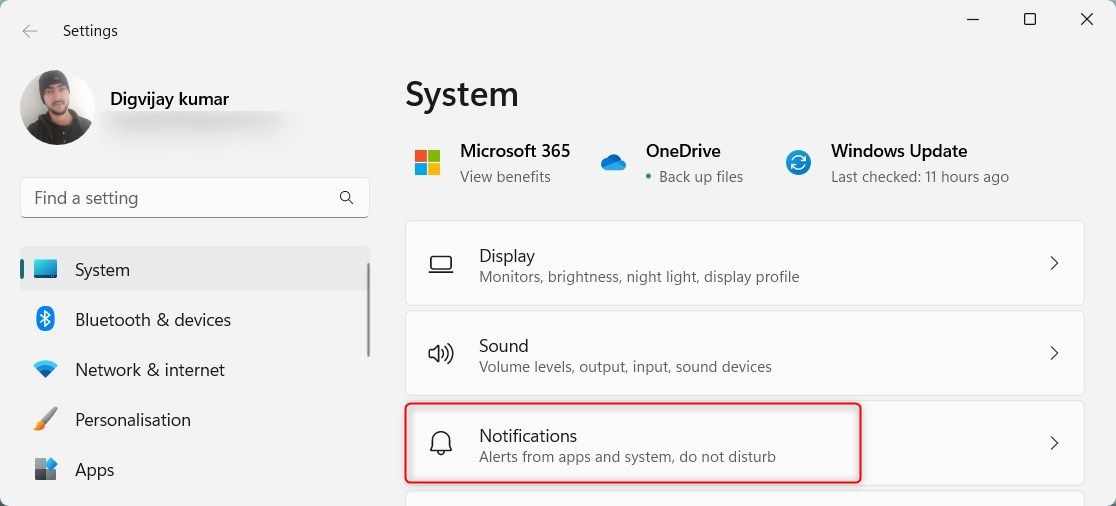Click the Sound speaker icon

tap(440, 354)
